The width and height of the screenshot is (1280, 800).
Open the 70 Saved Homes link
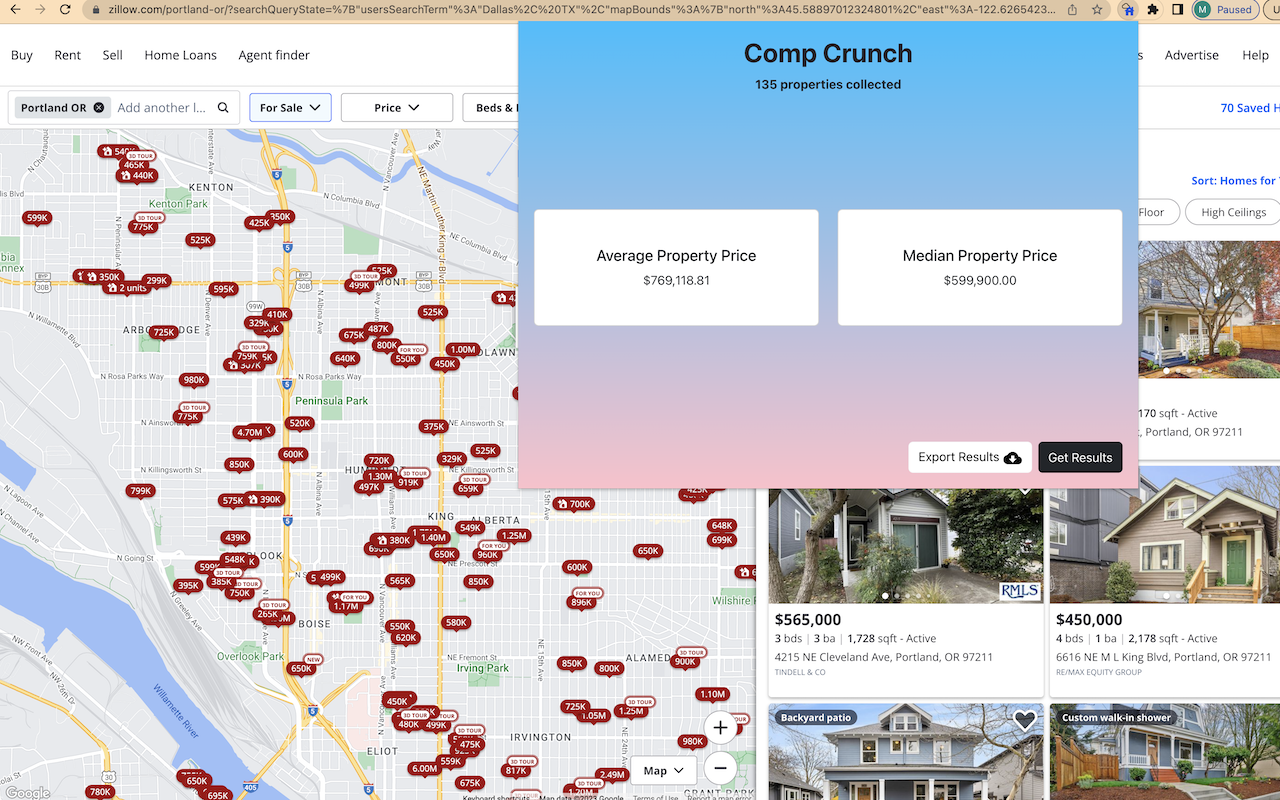1250,108
